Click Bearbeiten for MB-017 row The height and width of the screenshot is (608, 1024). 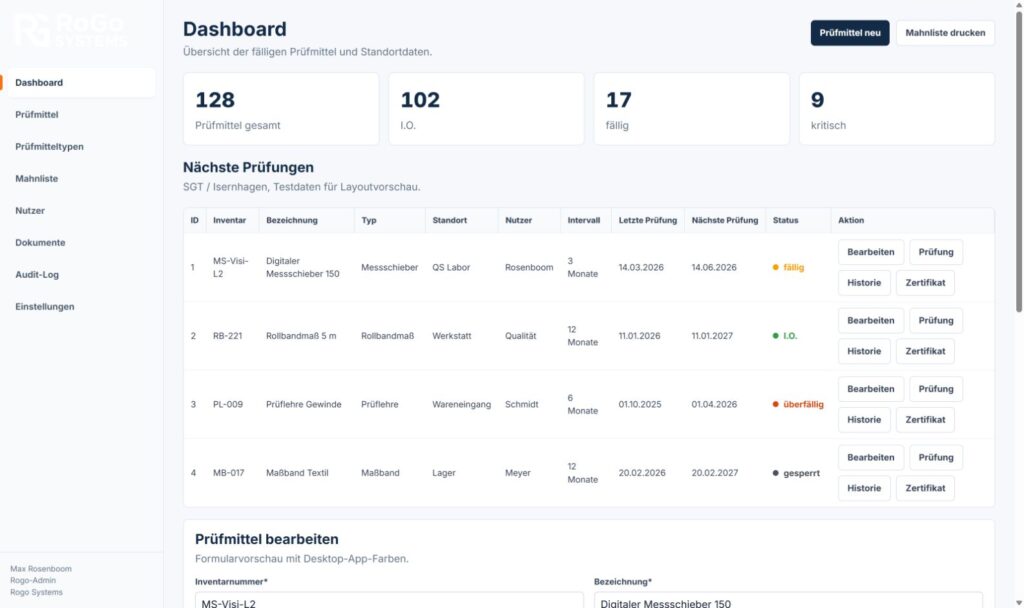tap(871, 458)
